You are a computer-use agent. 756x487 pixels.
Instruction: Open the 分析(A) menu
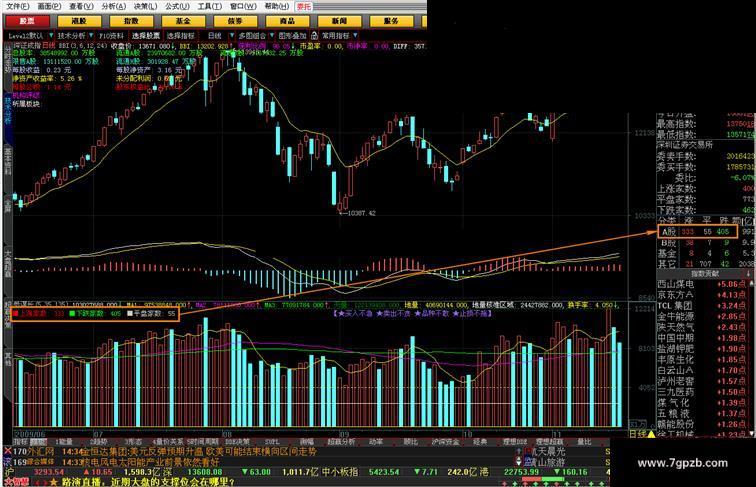pyautogui.click(x=114, y=6)
